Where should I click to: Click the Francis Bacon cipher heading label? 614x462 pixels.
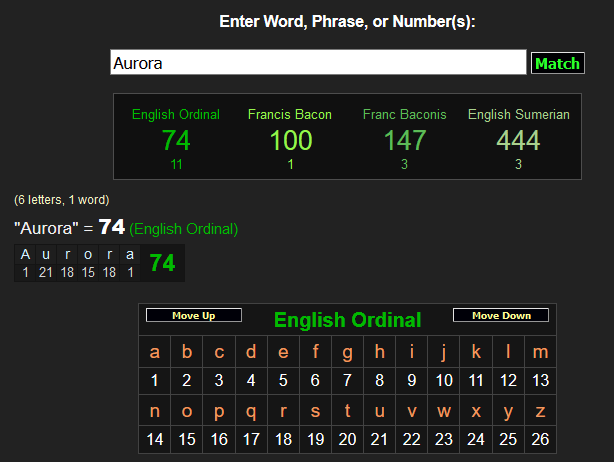coord(290,114)
